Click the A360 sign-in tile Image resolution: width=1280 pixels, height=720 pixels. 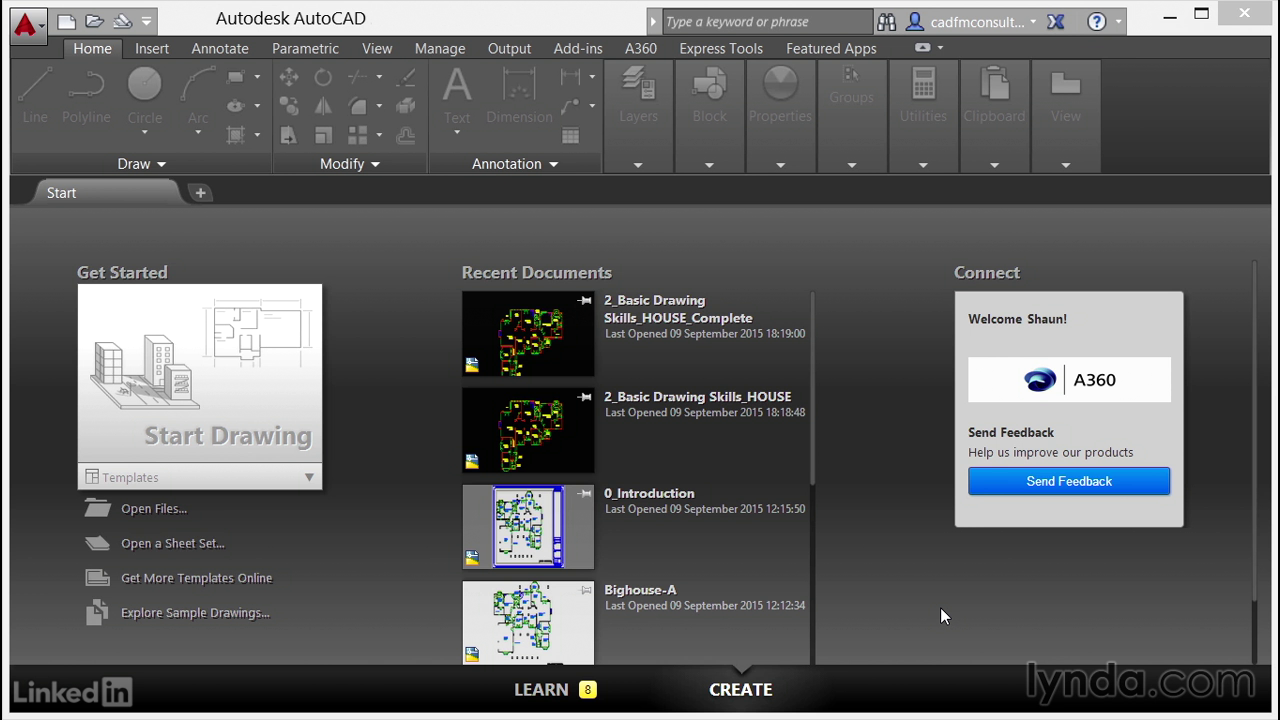(1069, 380)
